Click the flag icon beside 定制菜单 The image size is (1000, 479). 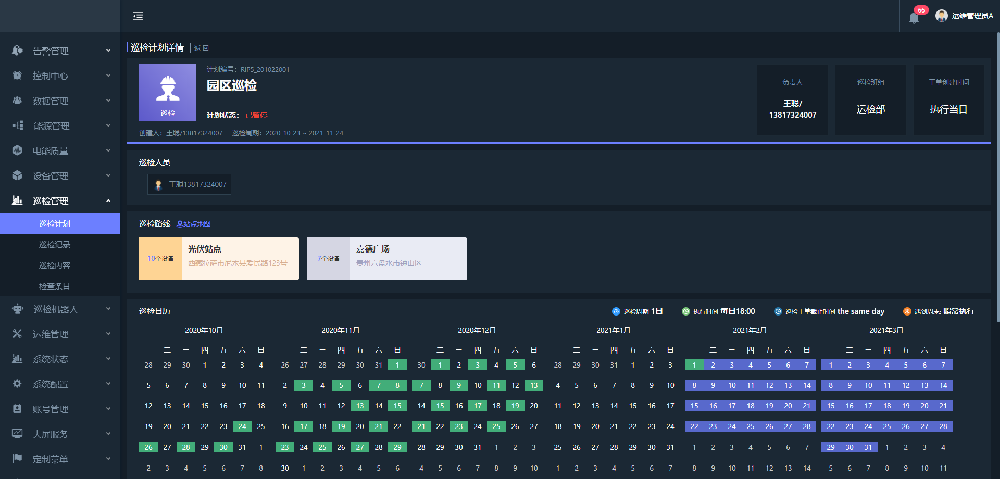pyautogui.click(x=17, y=459)
